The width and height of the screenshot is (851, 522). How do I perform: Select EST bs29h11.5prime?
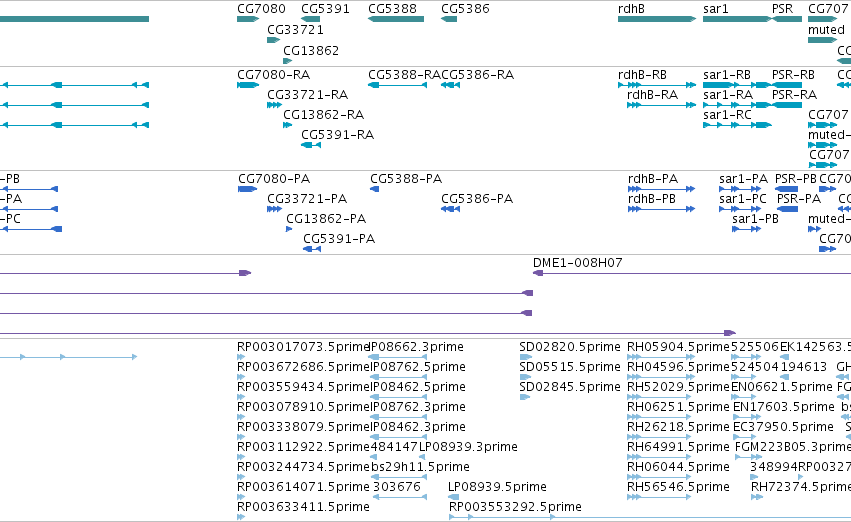[420, 467]
